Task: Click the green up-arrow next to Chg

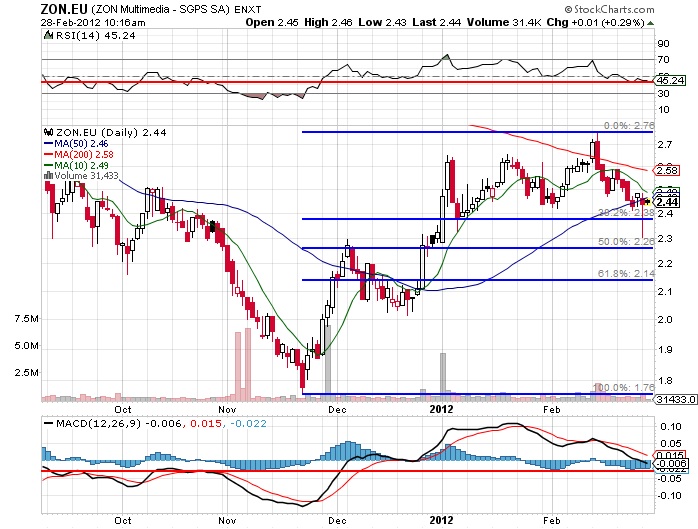Action: 650,23
